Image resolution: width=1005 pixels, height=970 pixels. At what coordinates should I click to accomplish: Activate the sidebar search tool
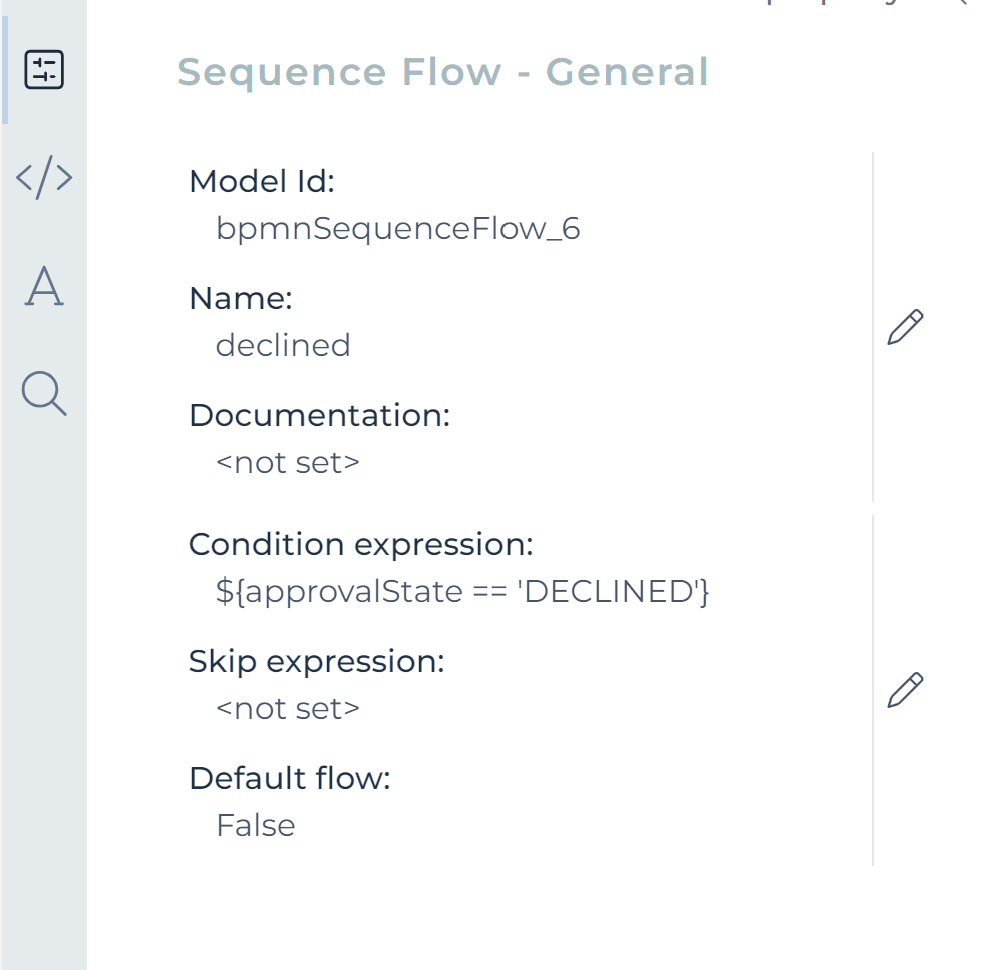click(x=43, y=395)
